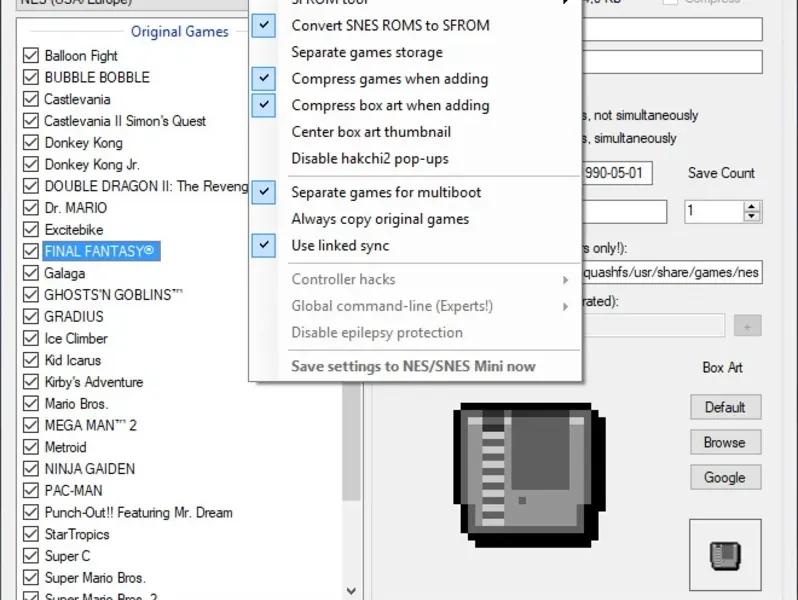
Task: Select MEGA MAN 2 in the games list
Action: tap(91, 425)
